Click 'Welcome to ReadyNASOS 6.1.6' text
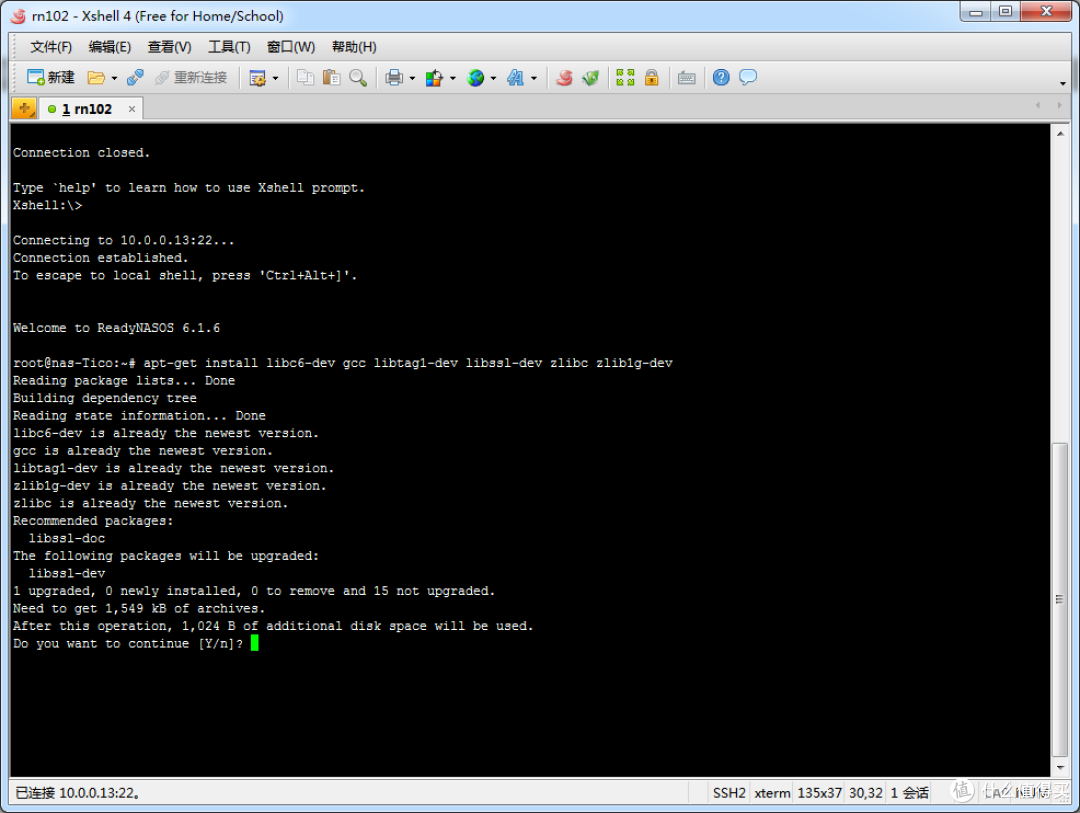The width and height of the screenshot is (1080, 813). pos(116,328)
